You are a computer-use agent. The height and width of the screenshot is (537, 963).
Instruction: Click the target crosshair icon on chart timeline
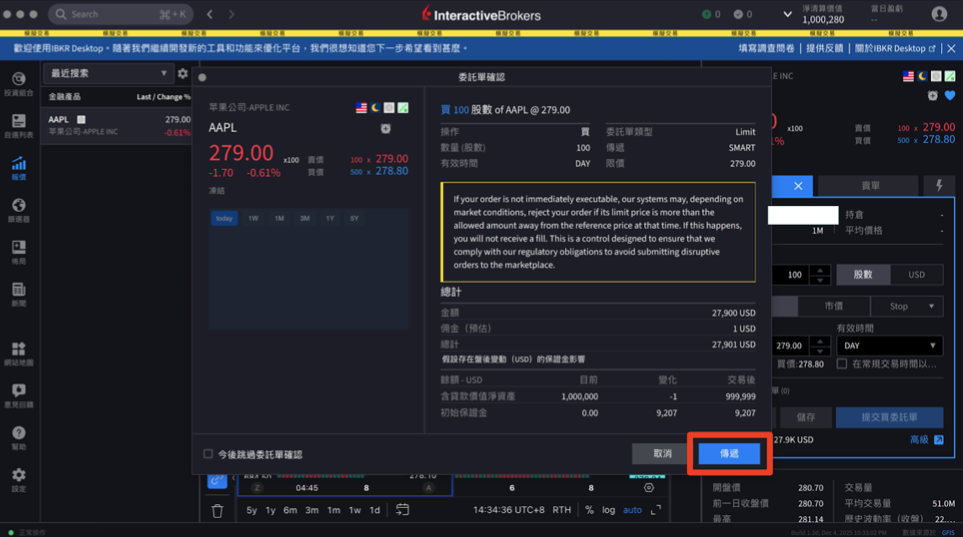click(x=649, y=487)
